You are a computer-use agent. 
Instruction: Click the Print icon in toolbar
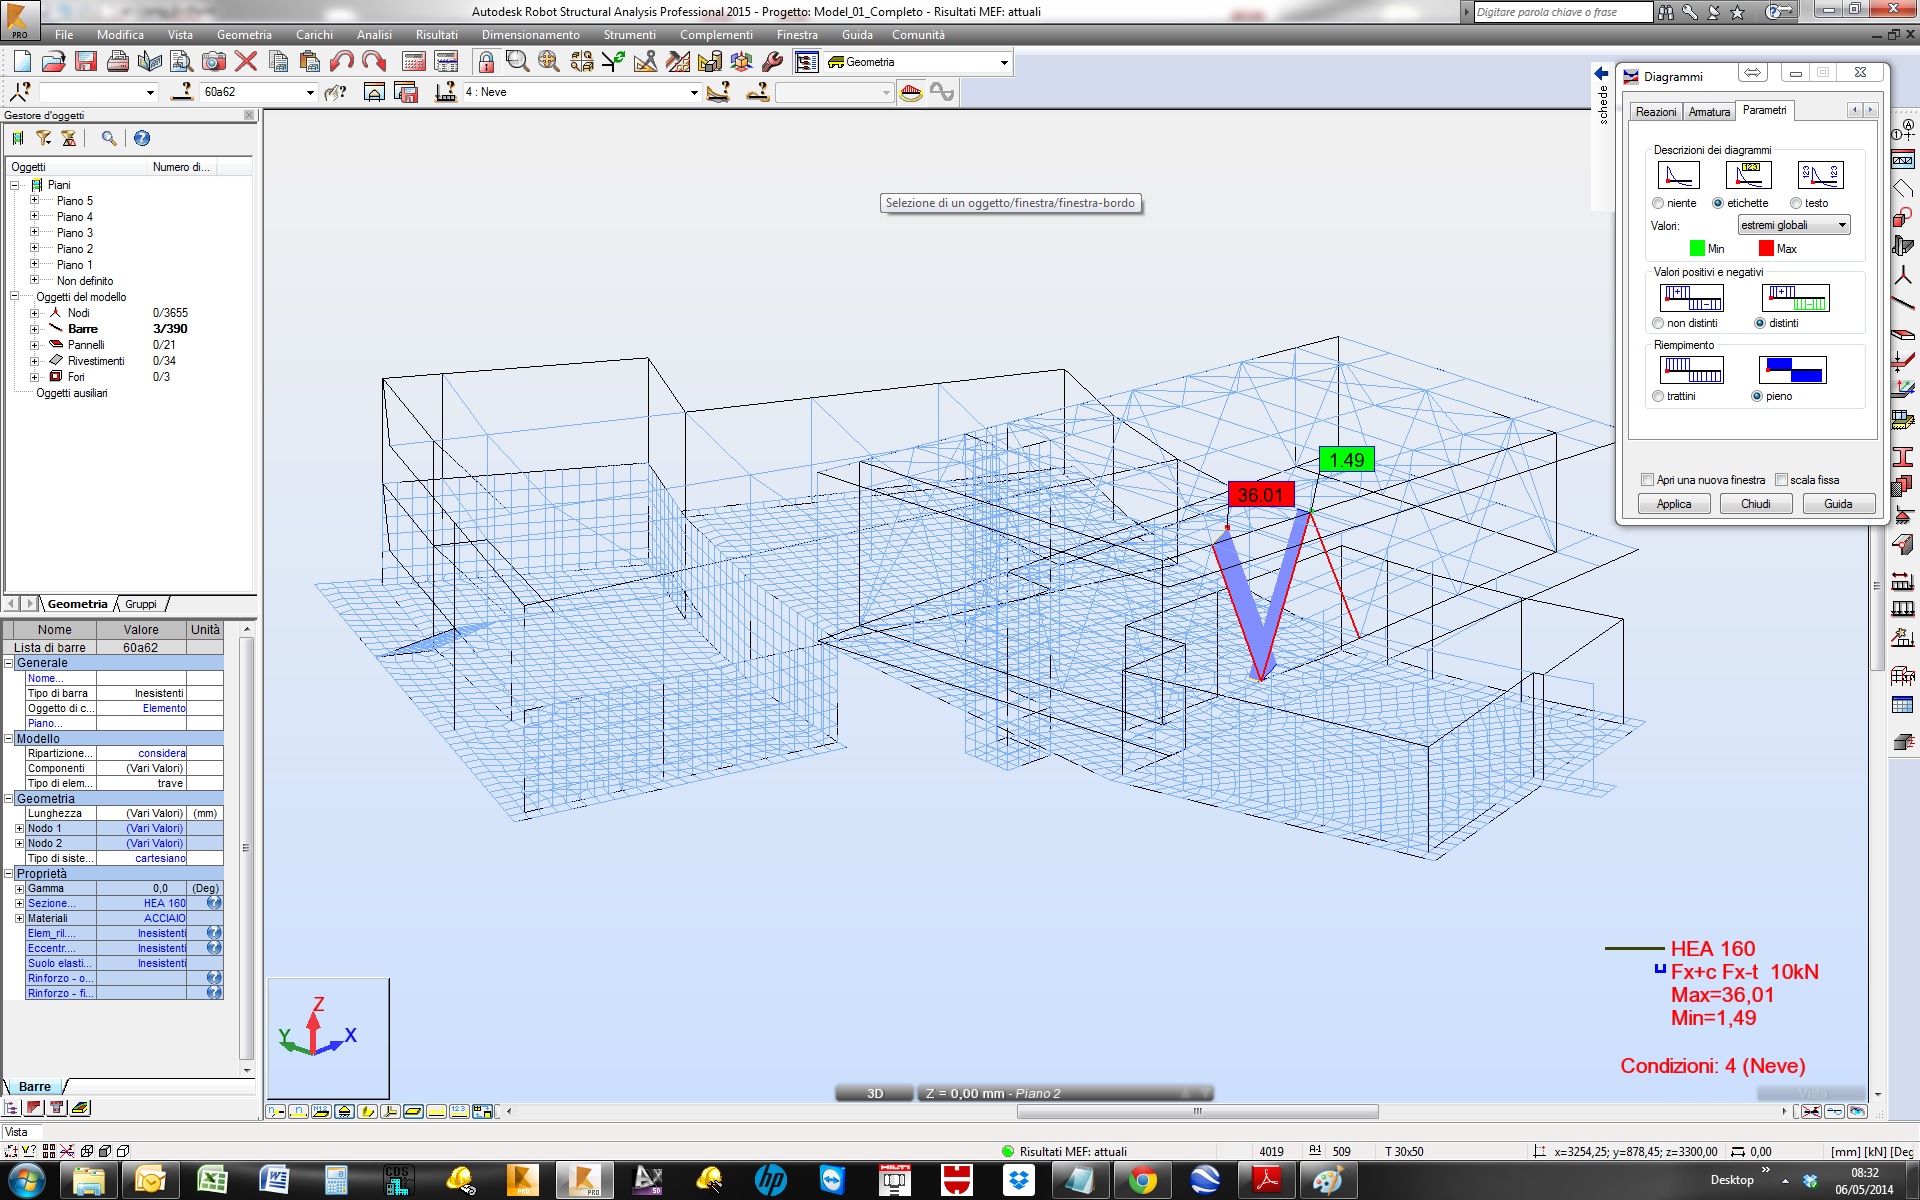[x=118, y=62]
